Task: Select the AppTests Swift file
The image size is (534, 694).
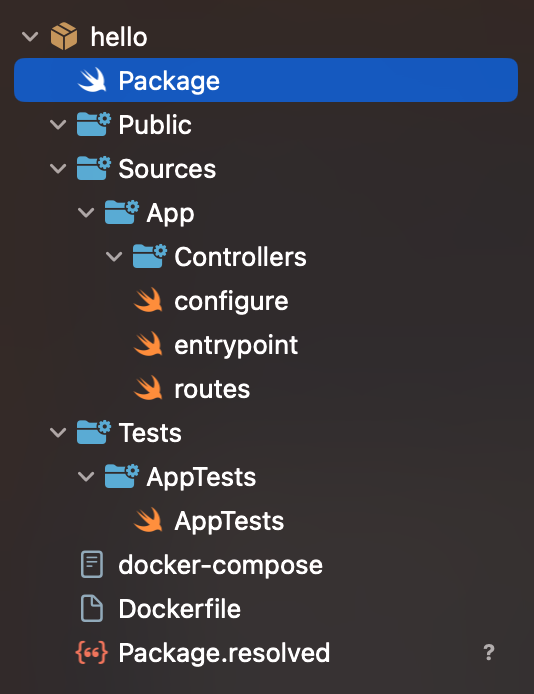Action: pyautogui.click(x=209, y=520)
